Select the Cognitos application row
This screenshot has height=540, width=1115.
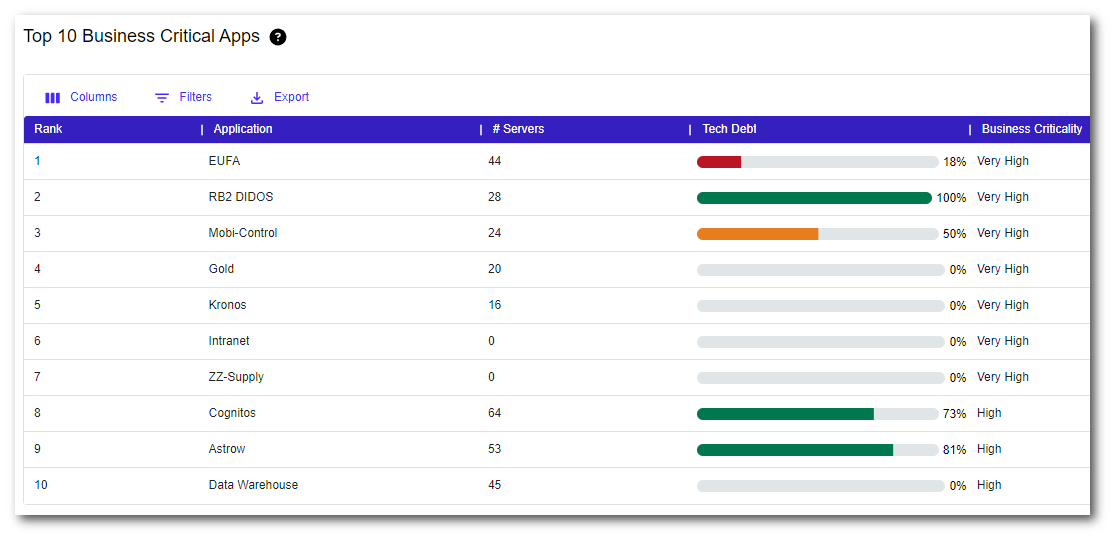(x=231, y=413)
